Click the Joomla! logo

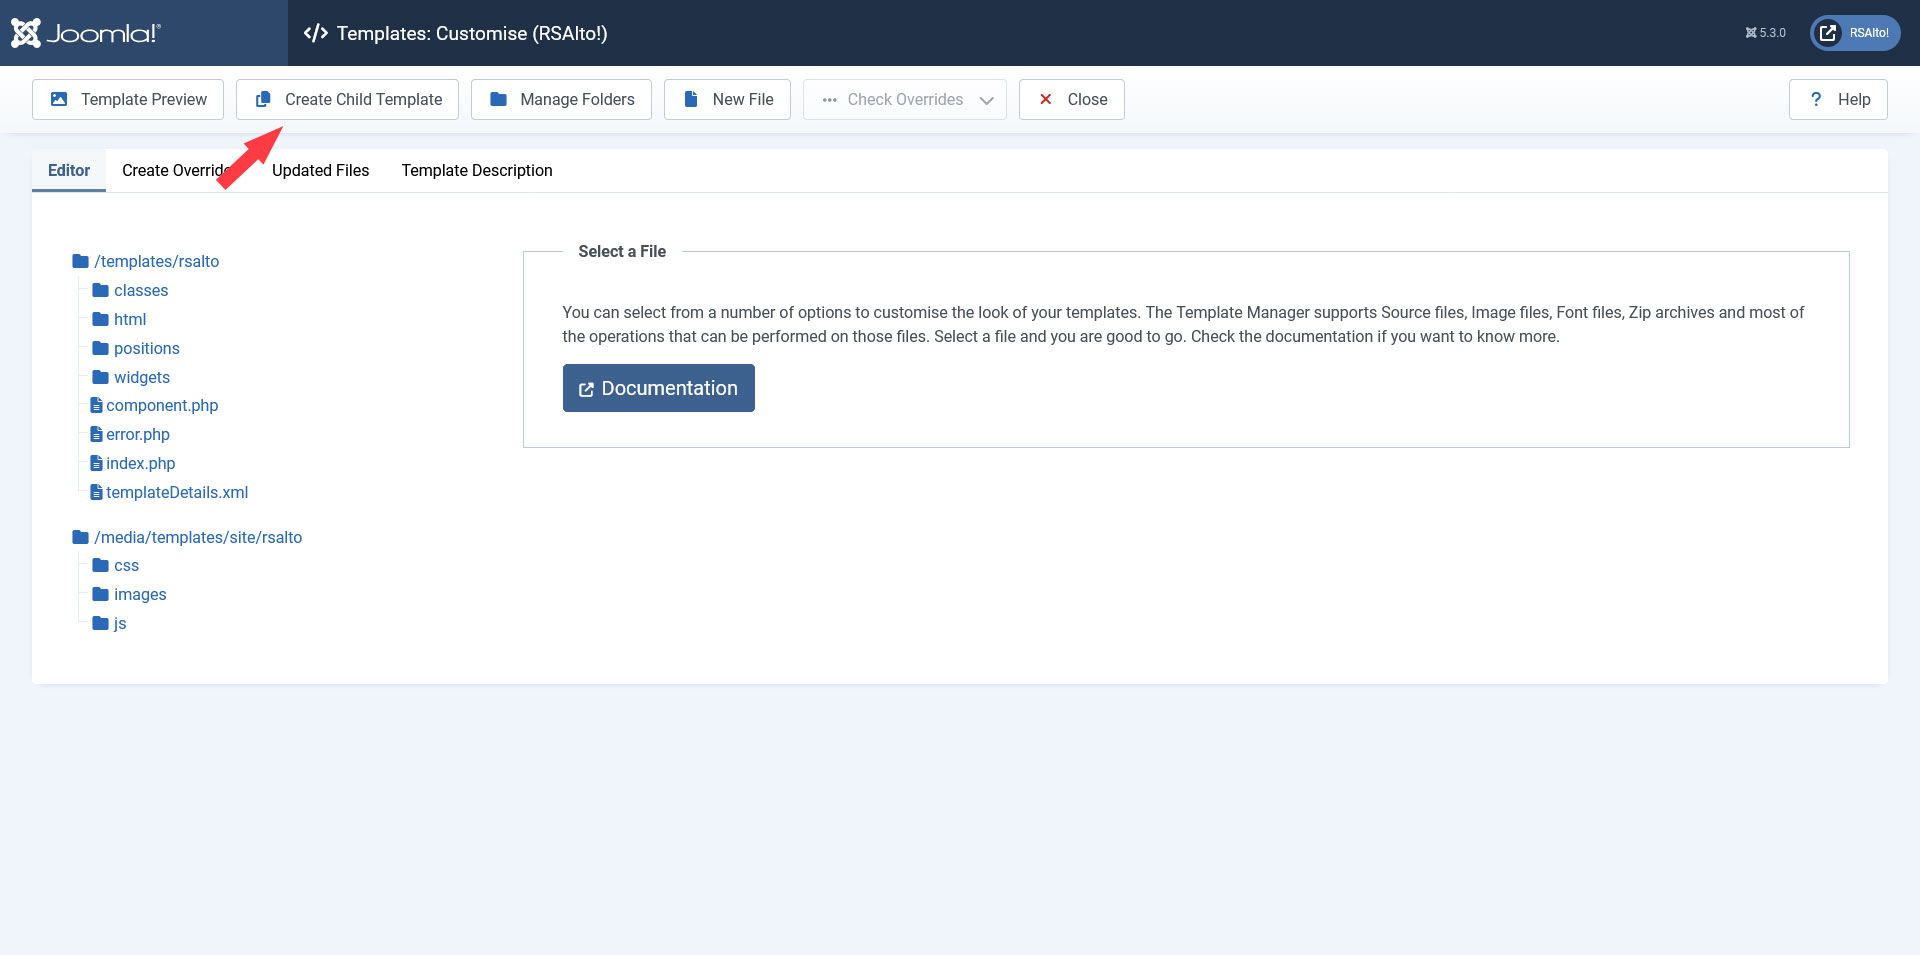86,33
